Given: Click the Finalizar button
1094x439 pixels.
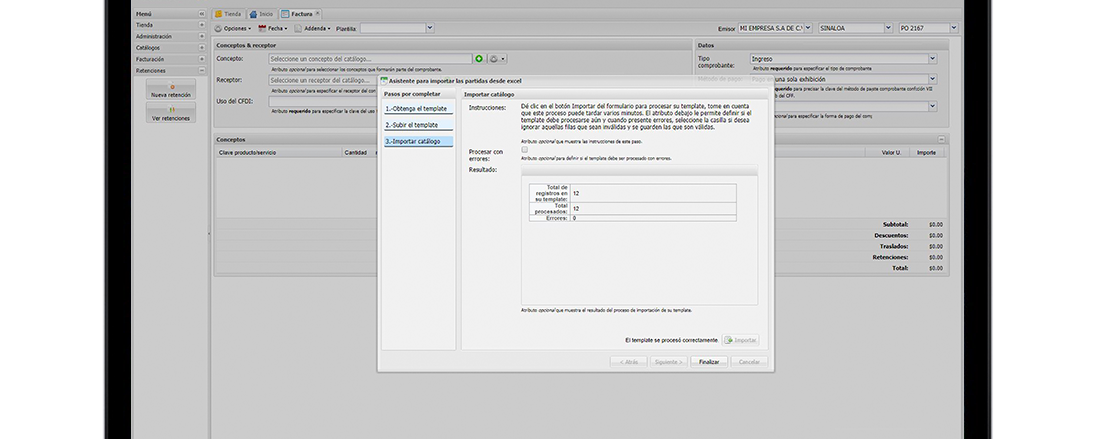Looking at the screenshot, I should coord(709,361).
